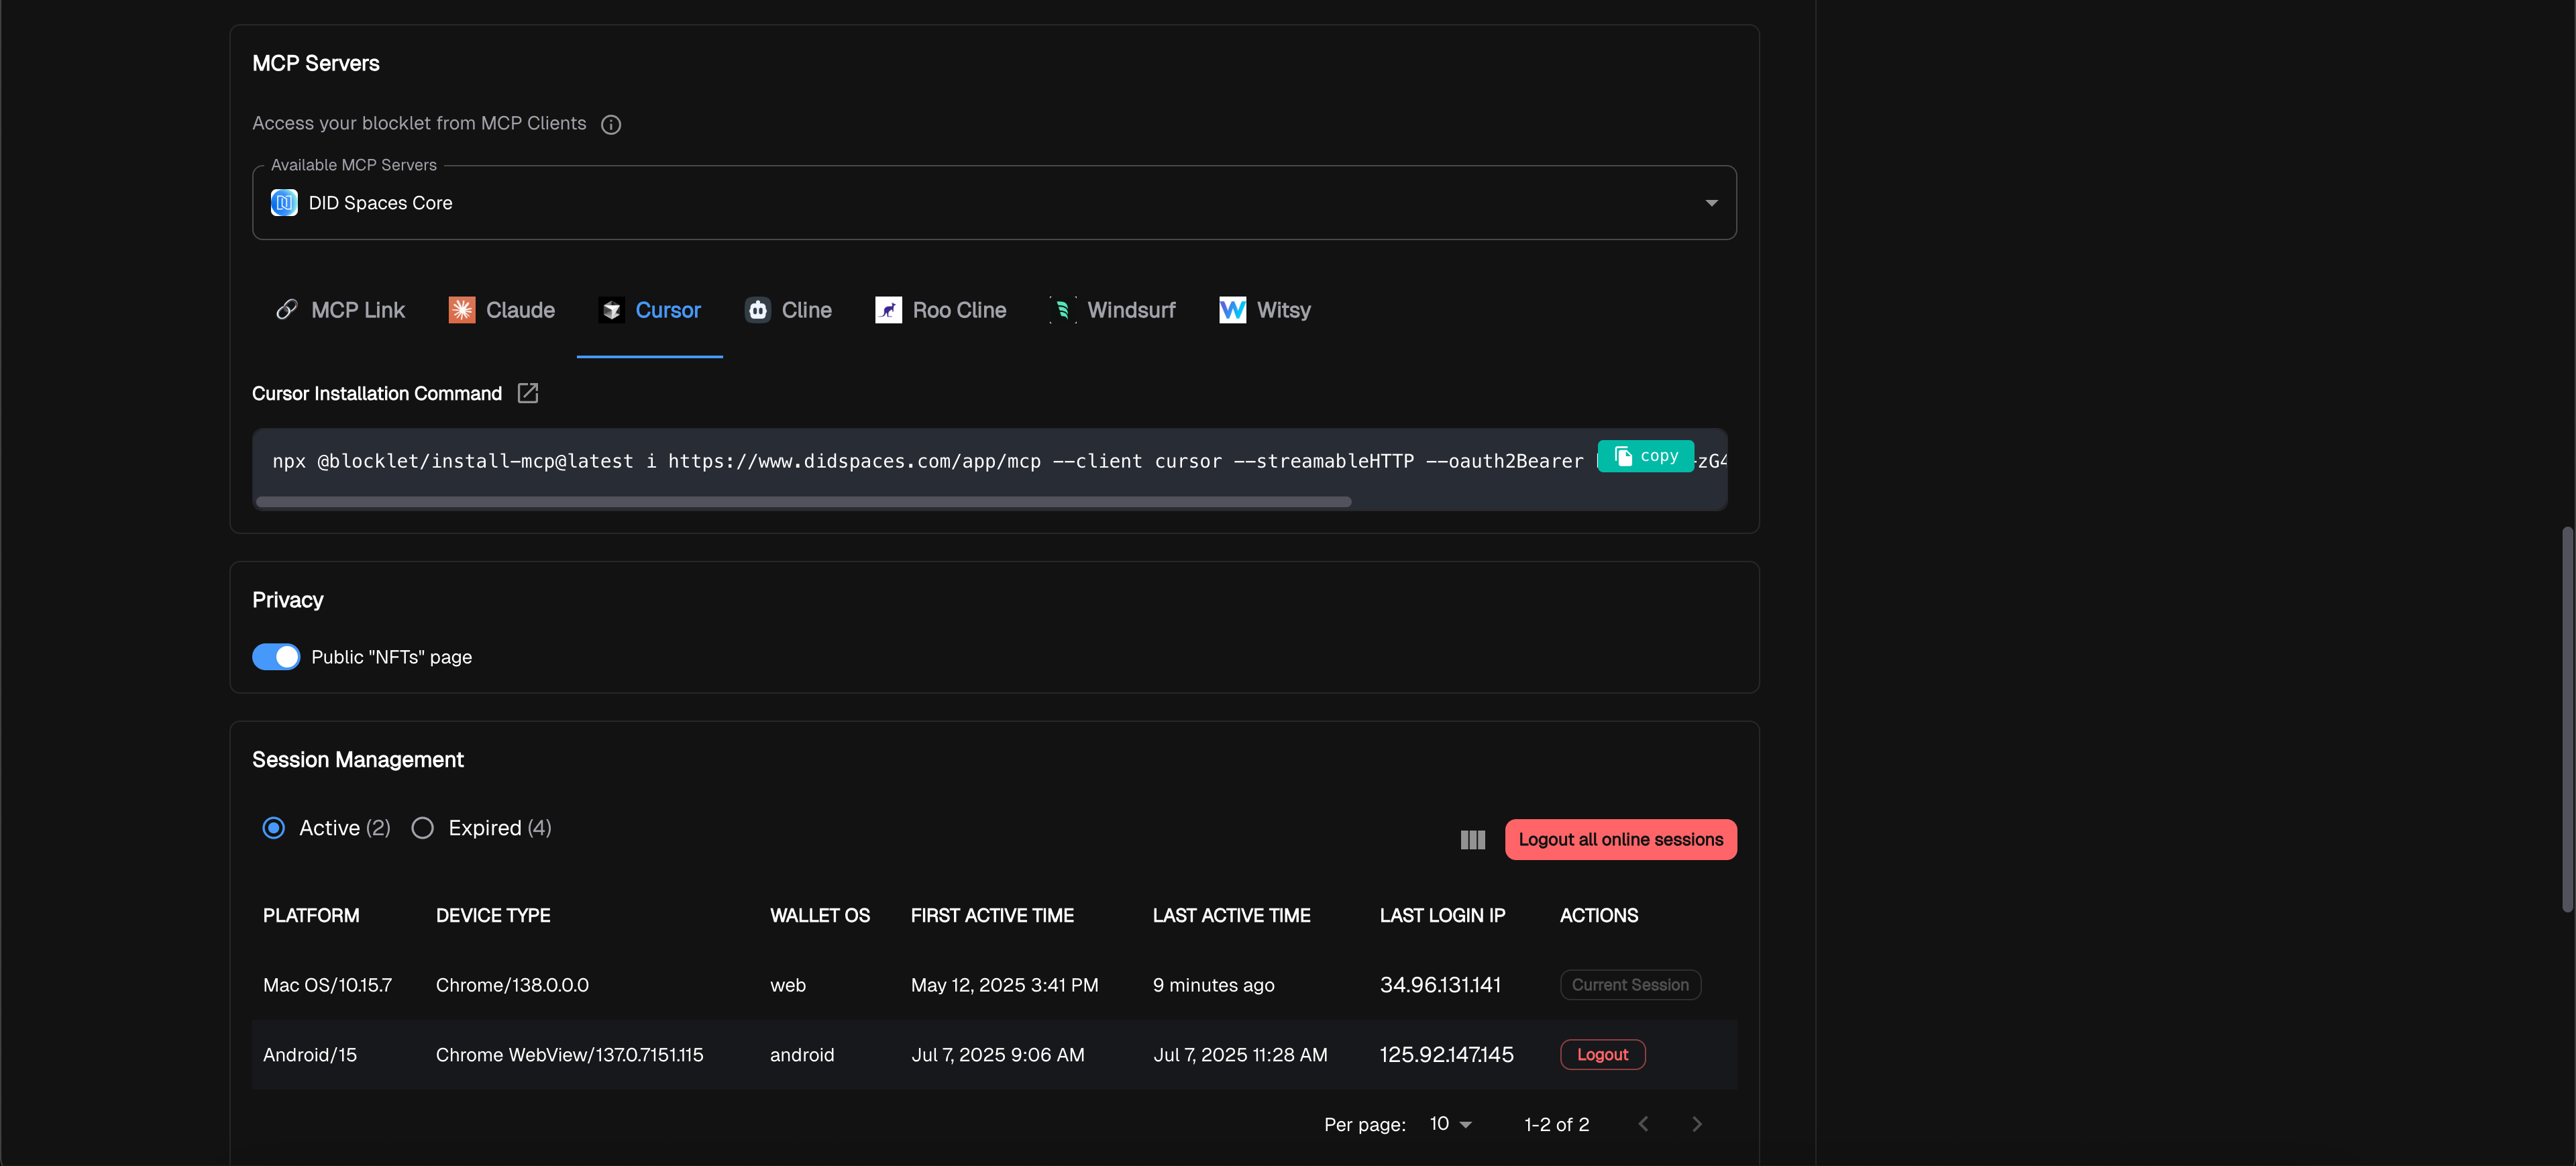Click the Claude starburst icon
This screenshot has width=2576, height=1166.
(x=462, y=310)
